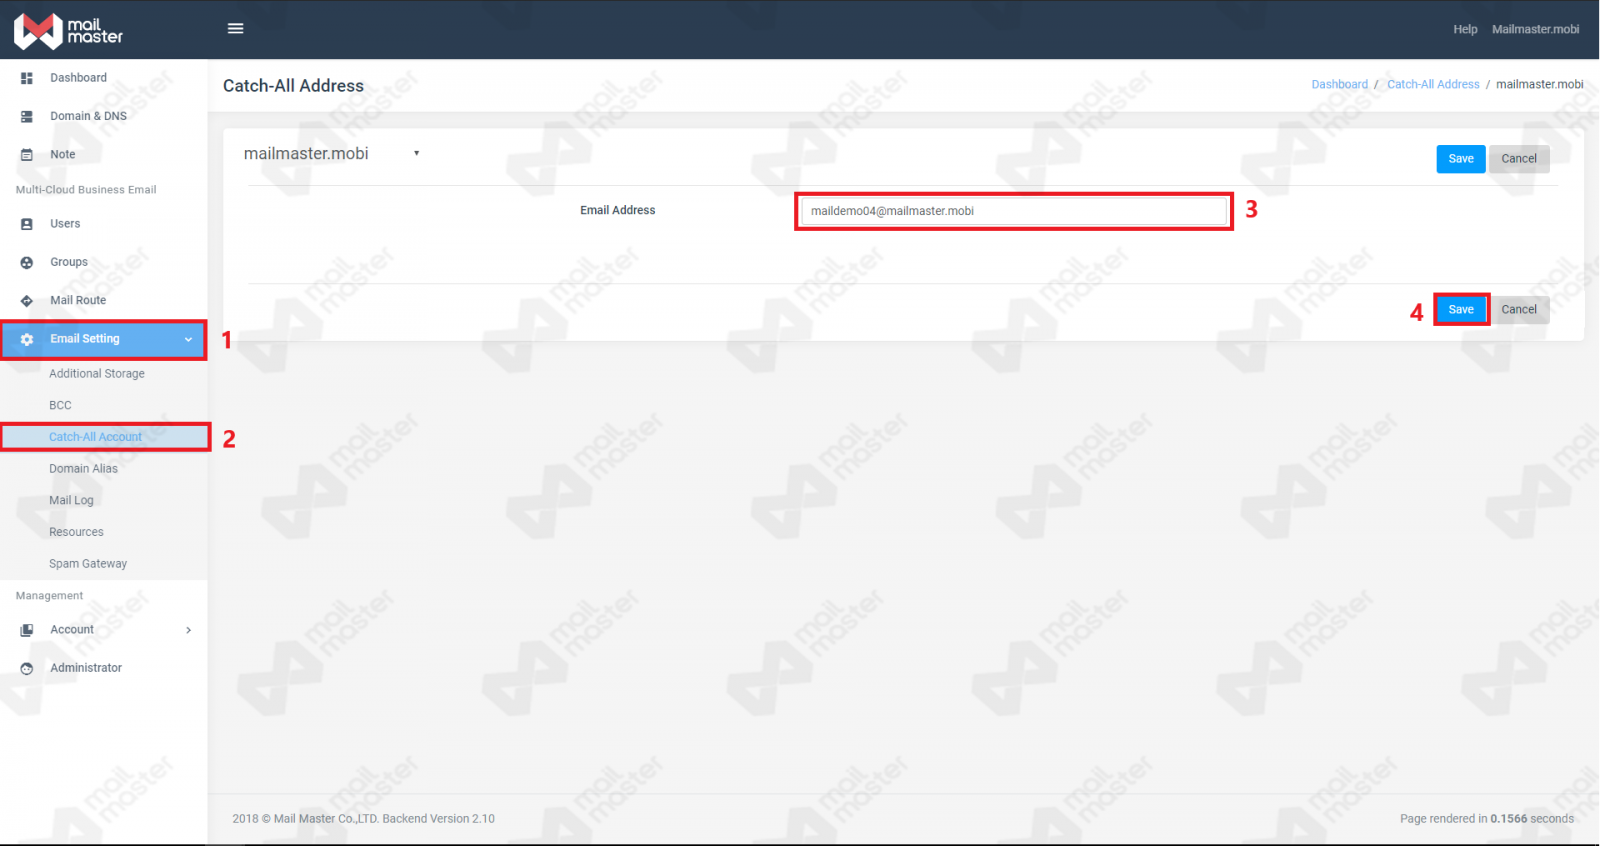
Task: Click the Dashboard breadcrumb link
Action: tap(1340, 85)
